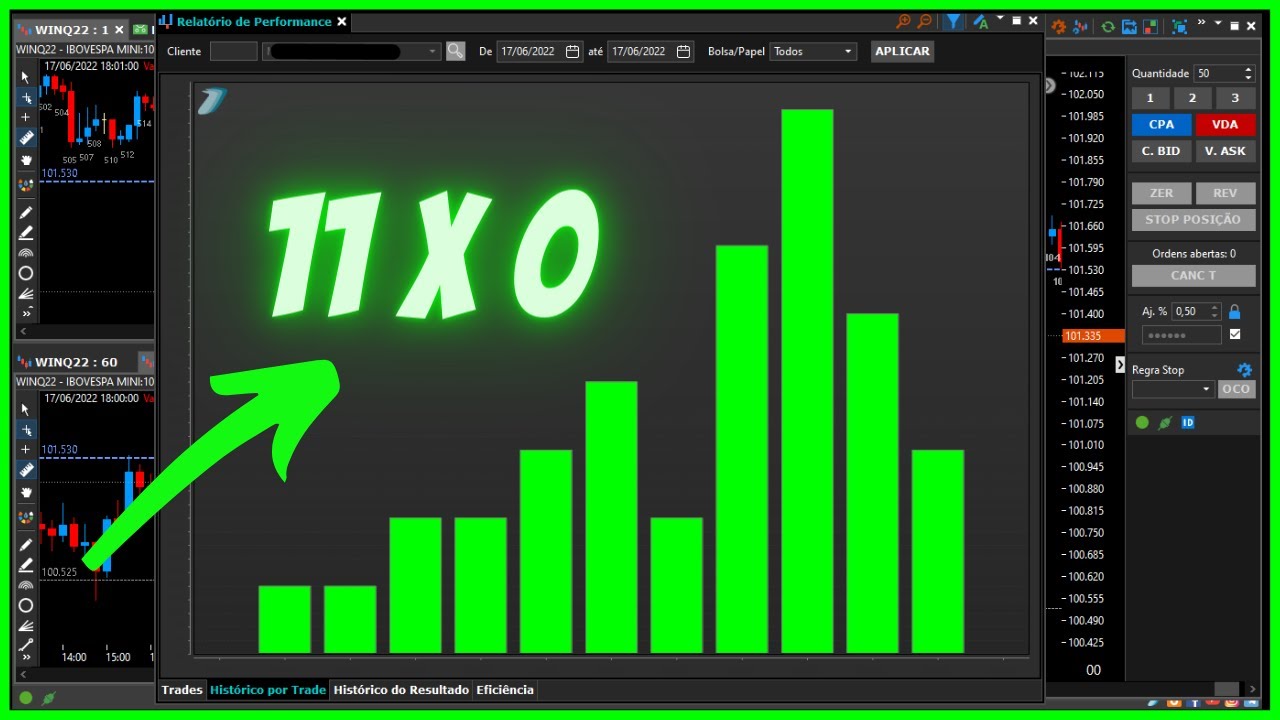Click the Aj. % stepper arrows
Screen dimensions: 1280x720
pos(1215,311)
